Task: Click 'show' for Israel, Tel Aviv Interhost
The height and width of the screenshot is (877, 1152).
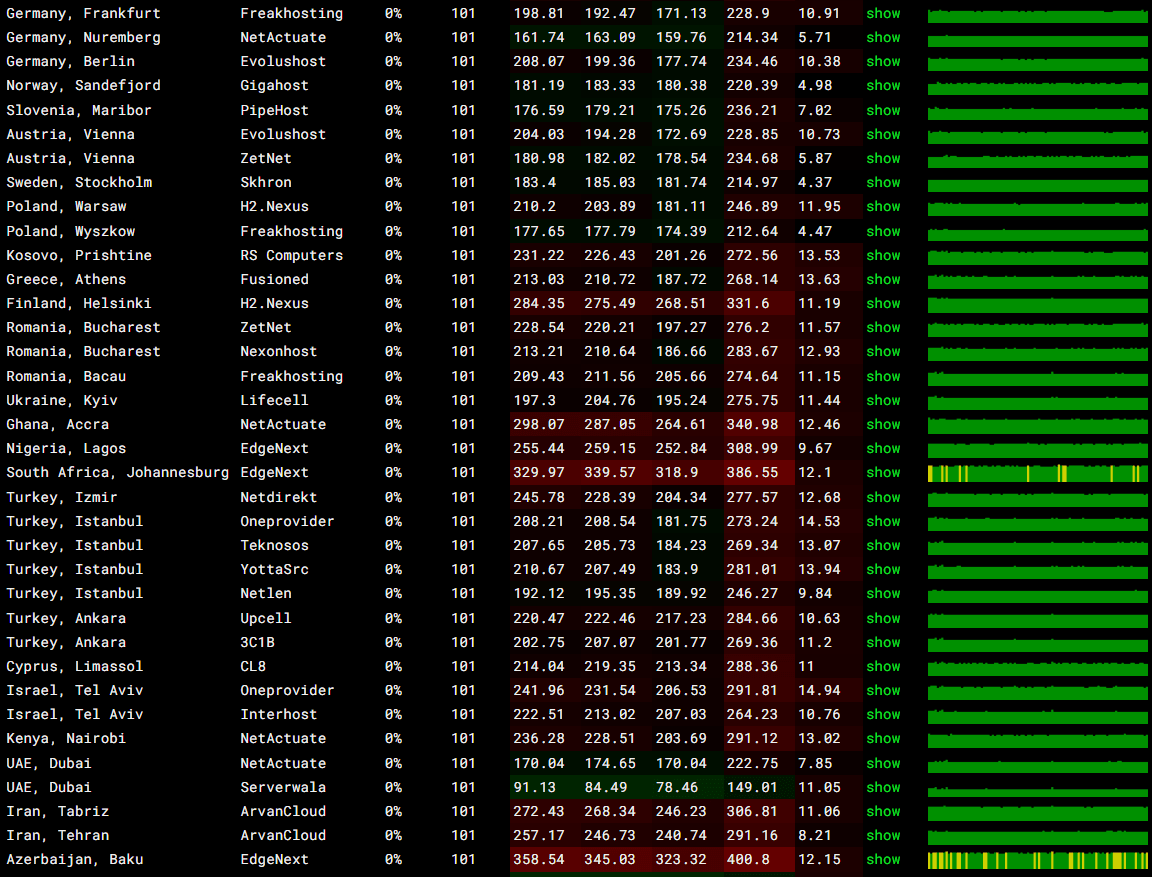Action: coord(883,714)
